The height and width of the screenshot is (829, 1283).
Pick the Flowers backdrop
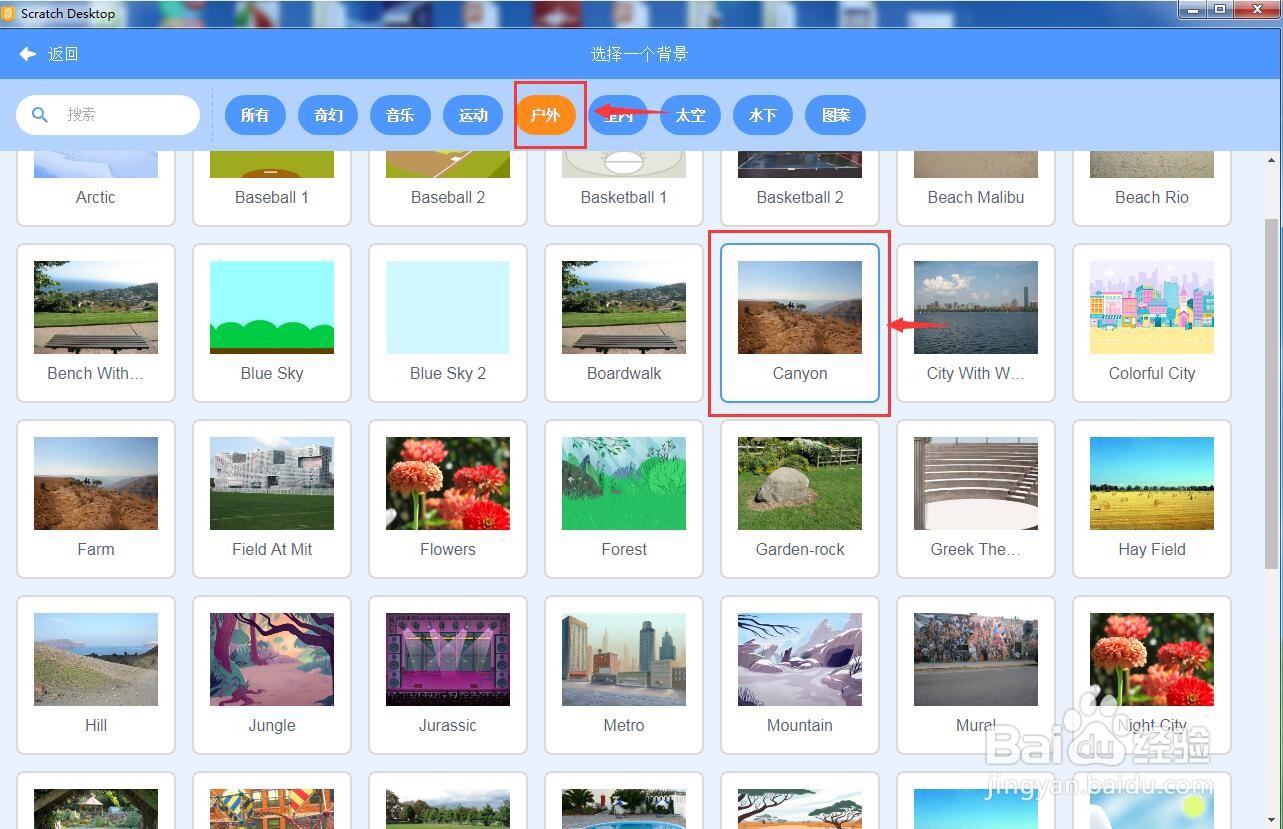(448, 499)
